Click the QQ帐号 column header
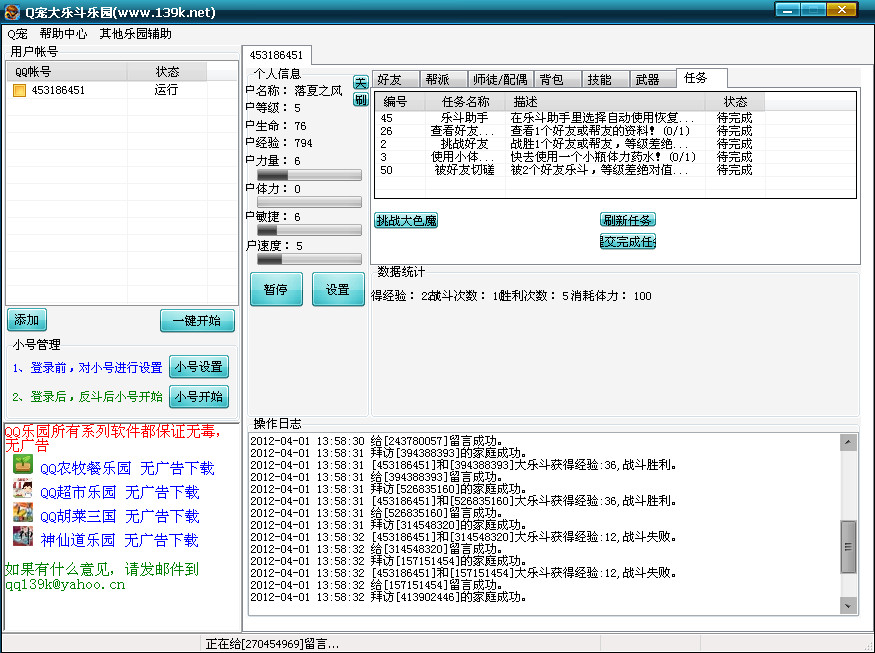Screen dimensions: 875x653 [67, 71]
